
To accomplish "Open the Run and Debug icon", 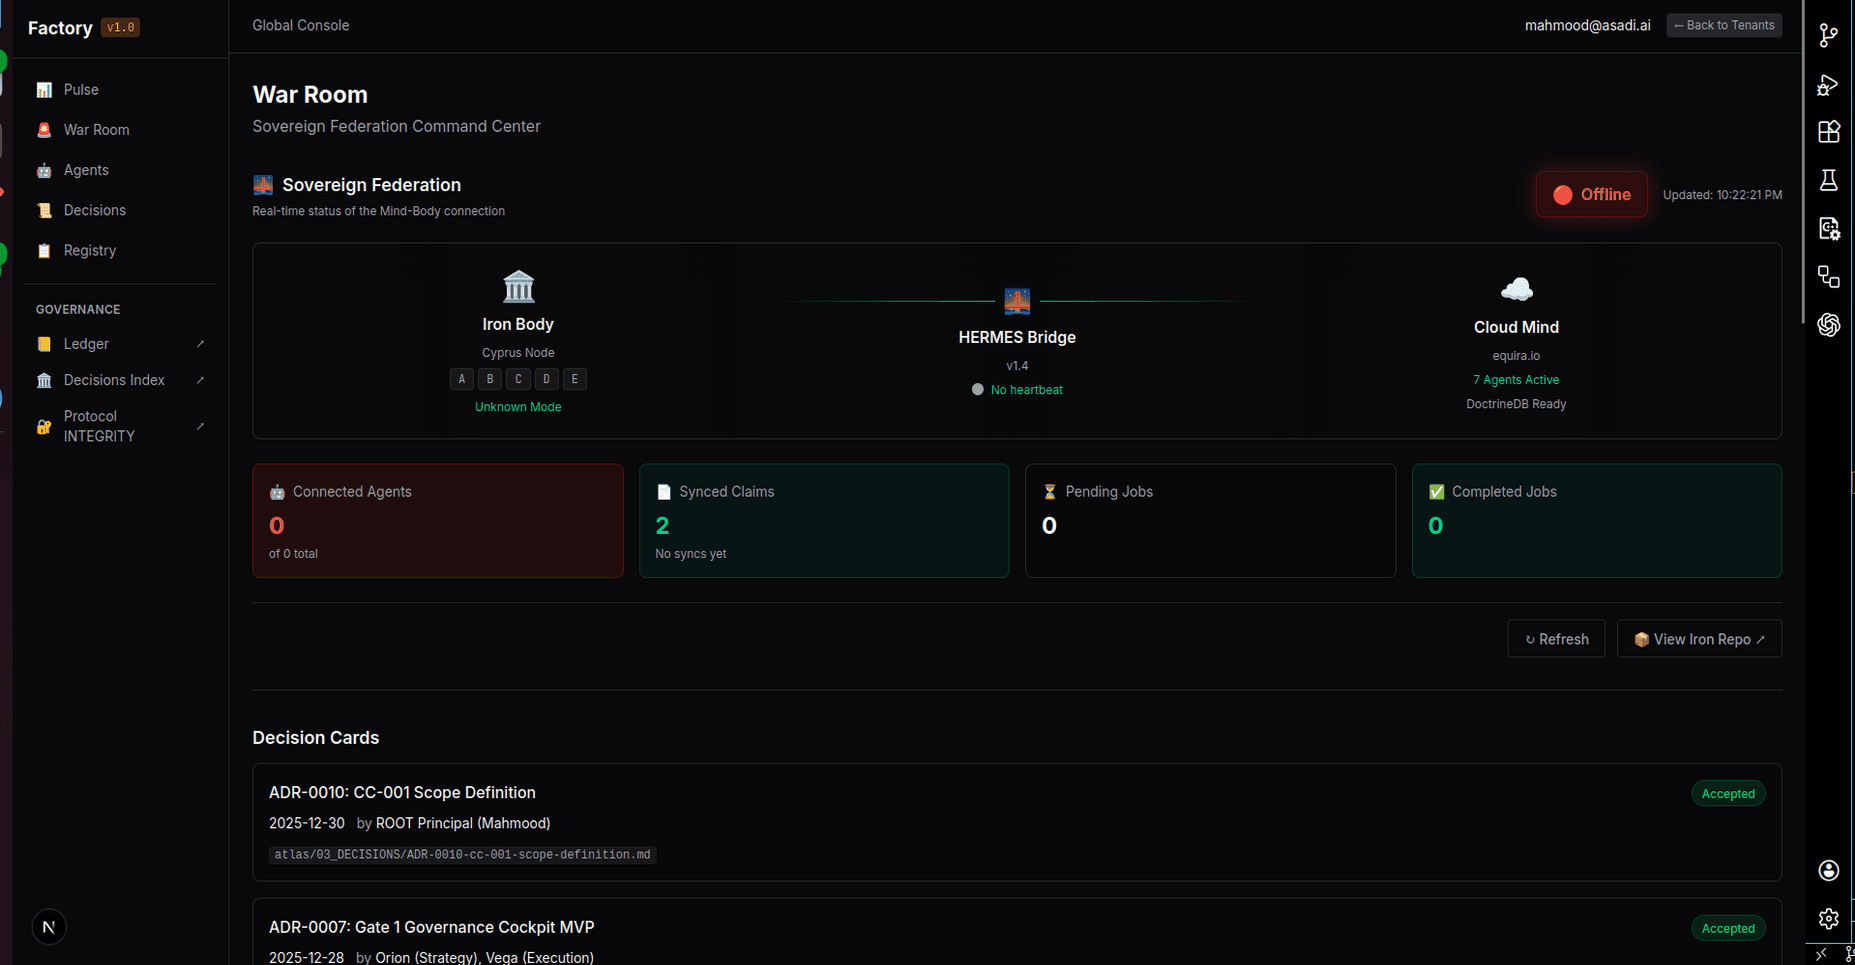I will (x=1829, y=84).
